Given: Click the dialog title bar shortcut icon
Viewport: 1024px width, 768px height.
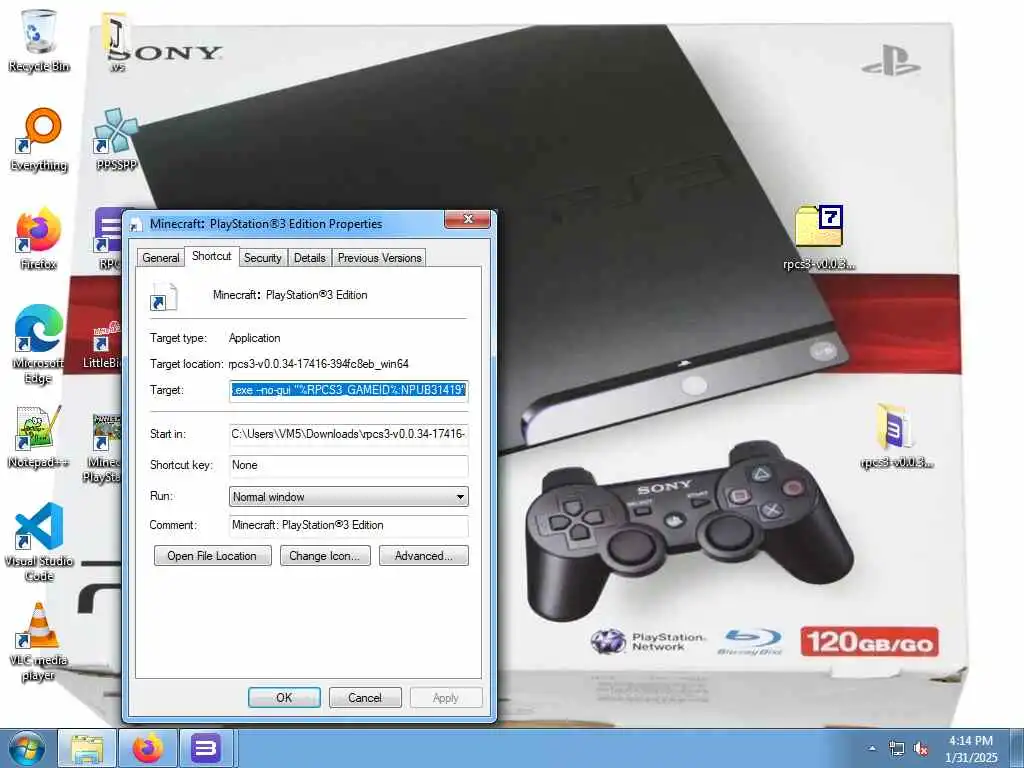Looking at the screenshot, I should pos(136,224).
